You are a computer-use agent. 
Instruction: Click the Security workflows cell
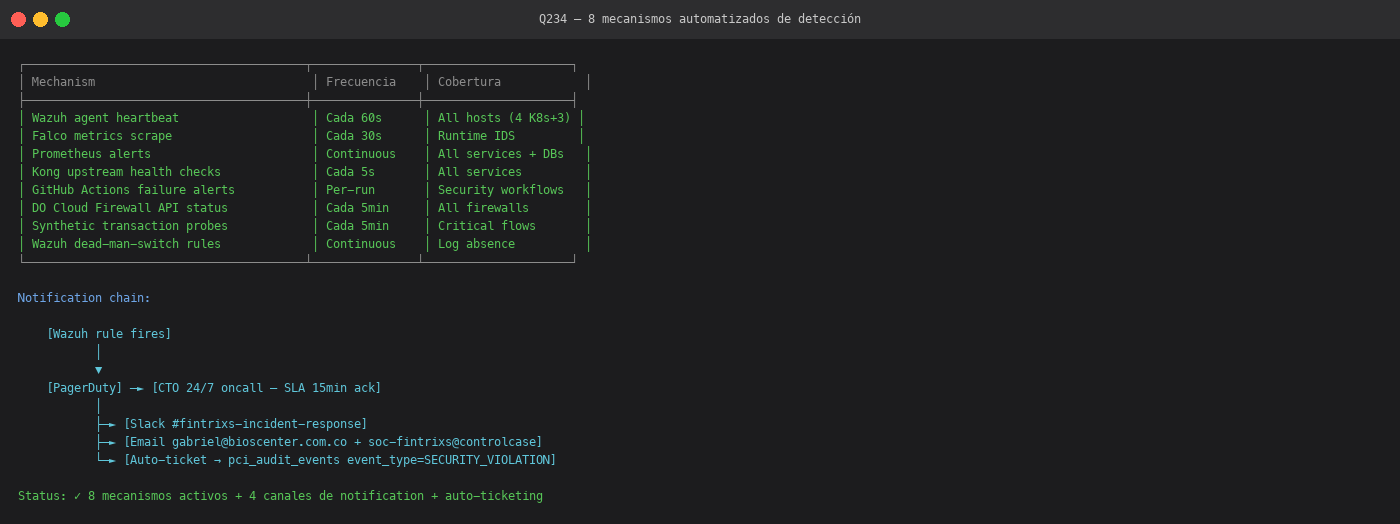coord(501,190)
